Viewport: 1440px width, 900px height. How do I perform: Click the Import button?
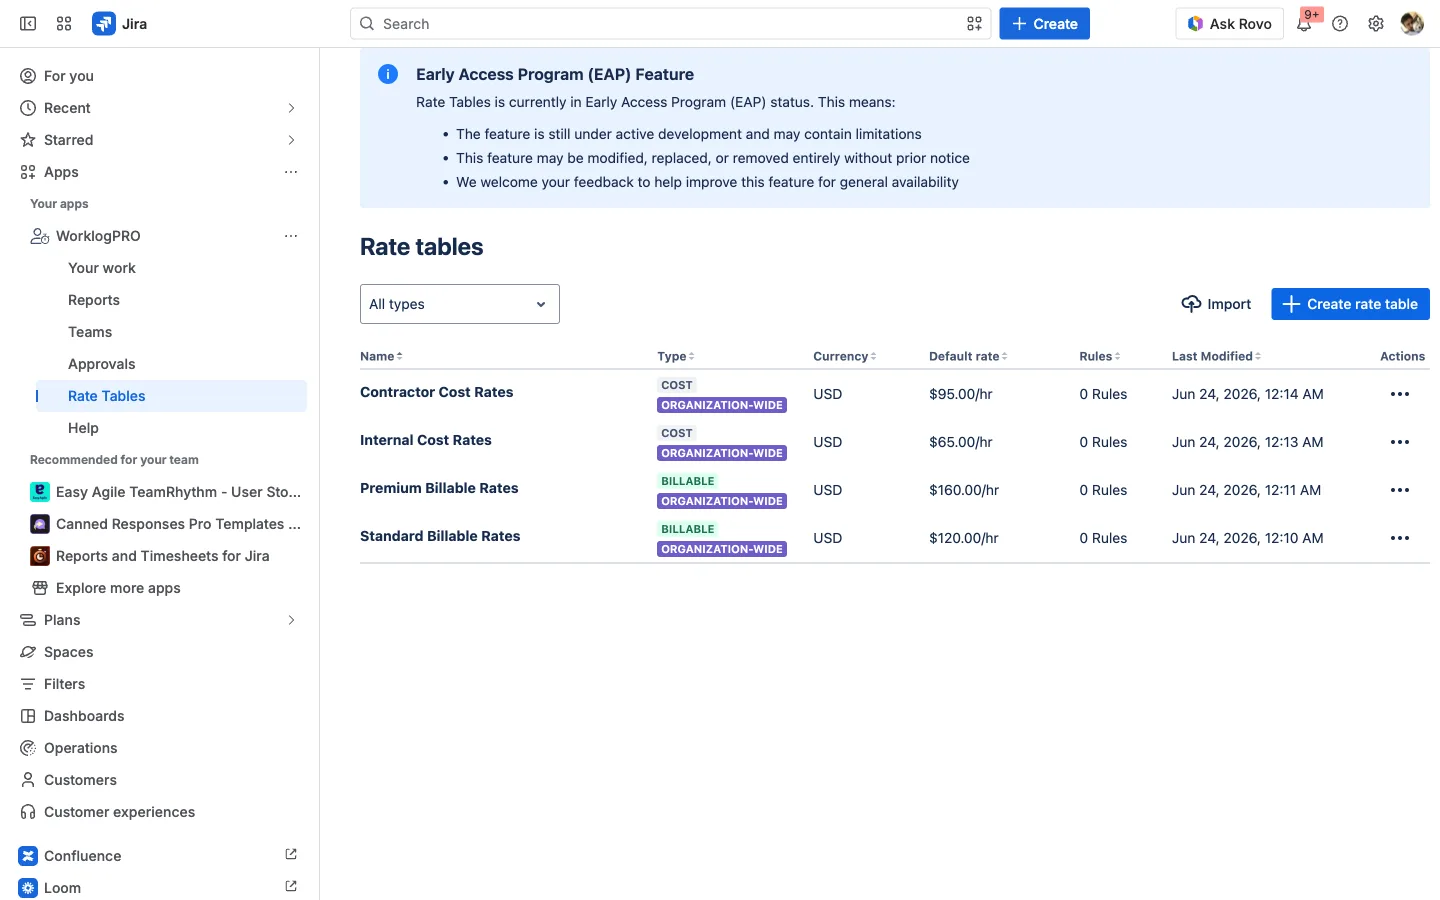point(1216,304)
